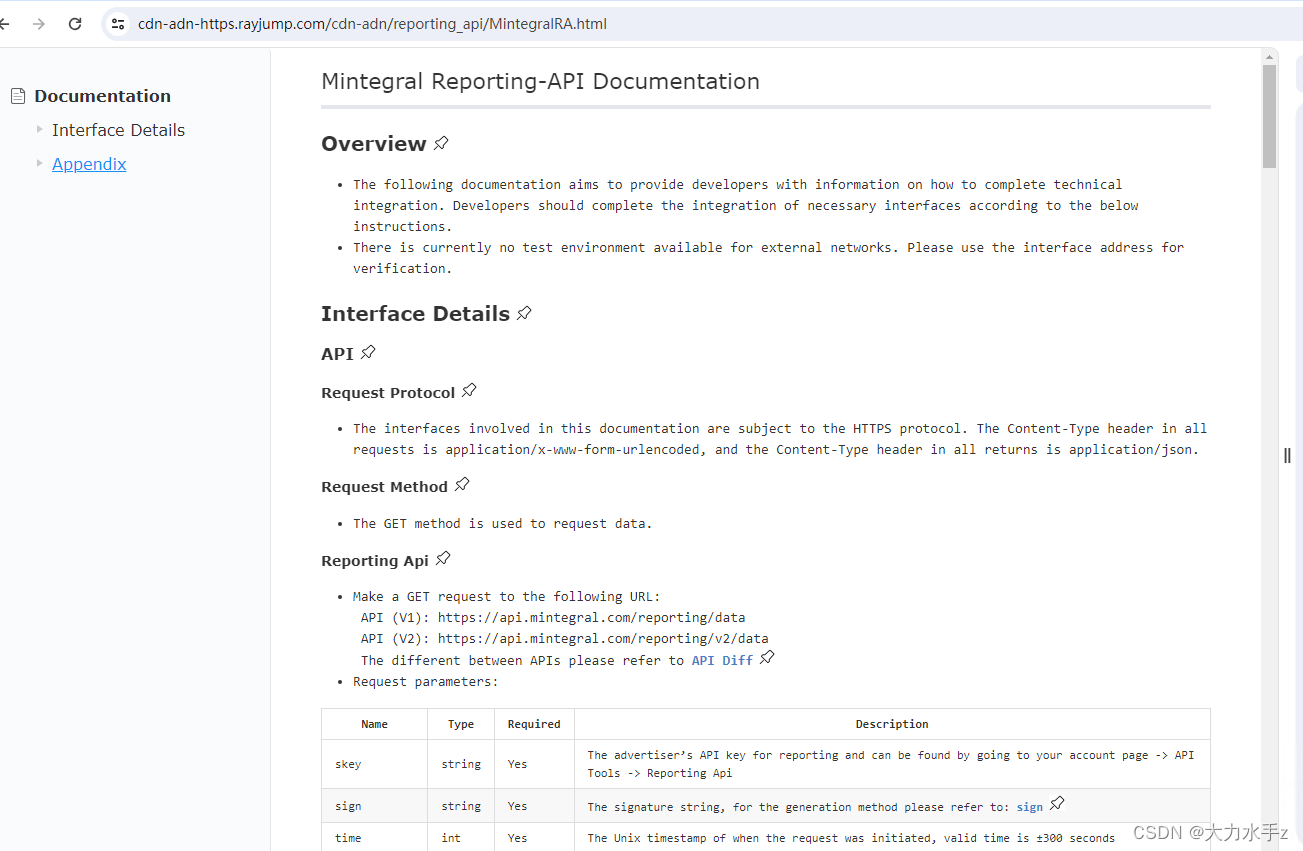
Task: Click the Yes cell in the time row
Action: click(x=534, y=837)
